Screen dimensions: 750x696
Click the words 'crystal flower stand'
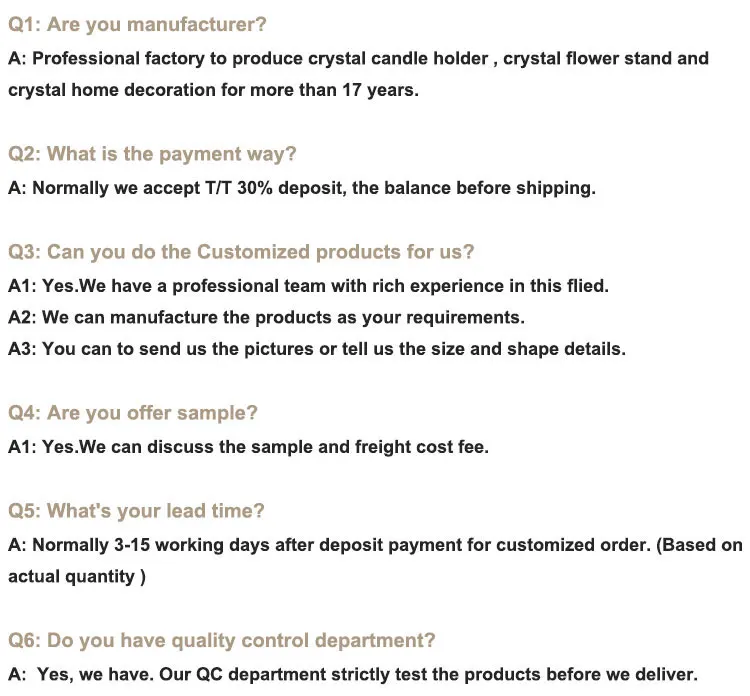586,58
